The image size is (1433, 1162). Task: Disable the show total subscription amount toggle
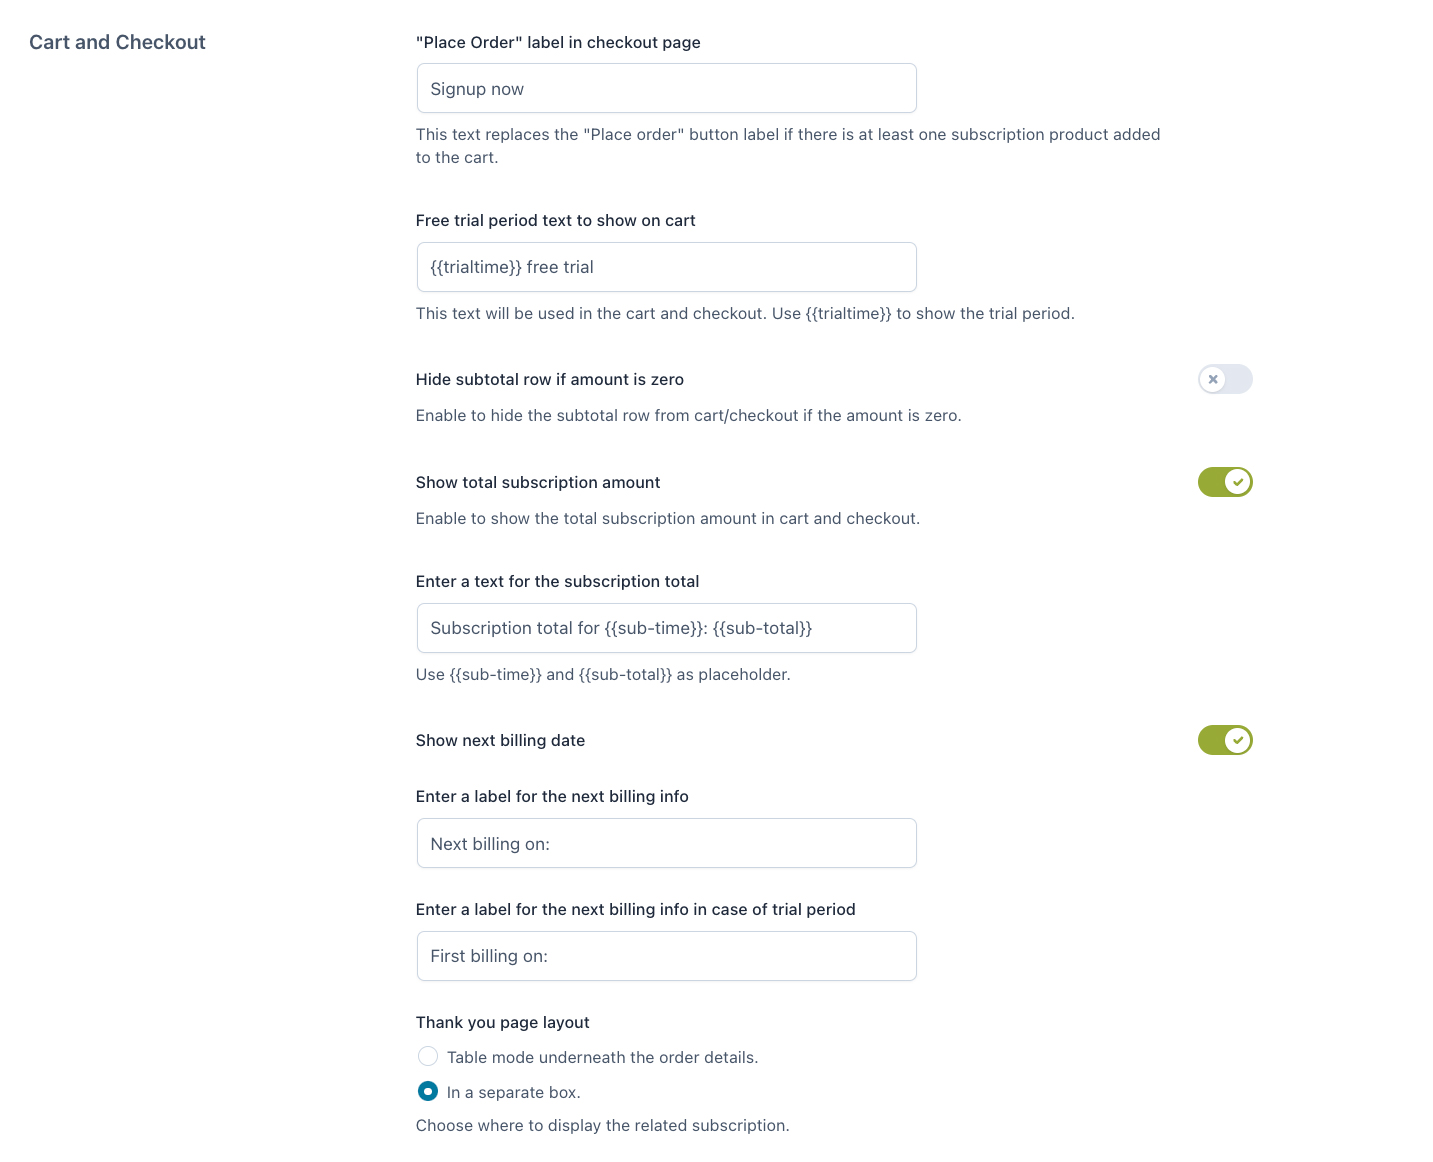pyautogui.click(x=1225, y=482)
